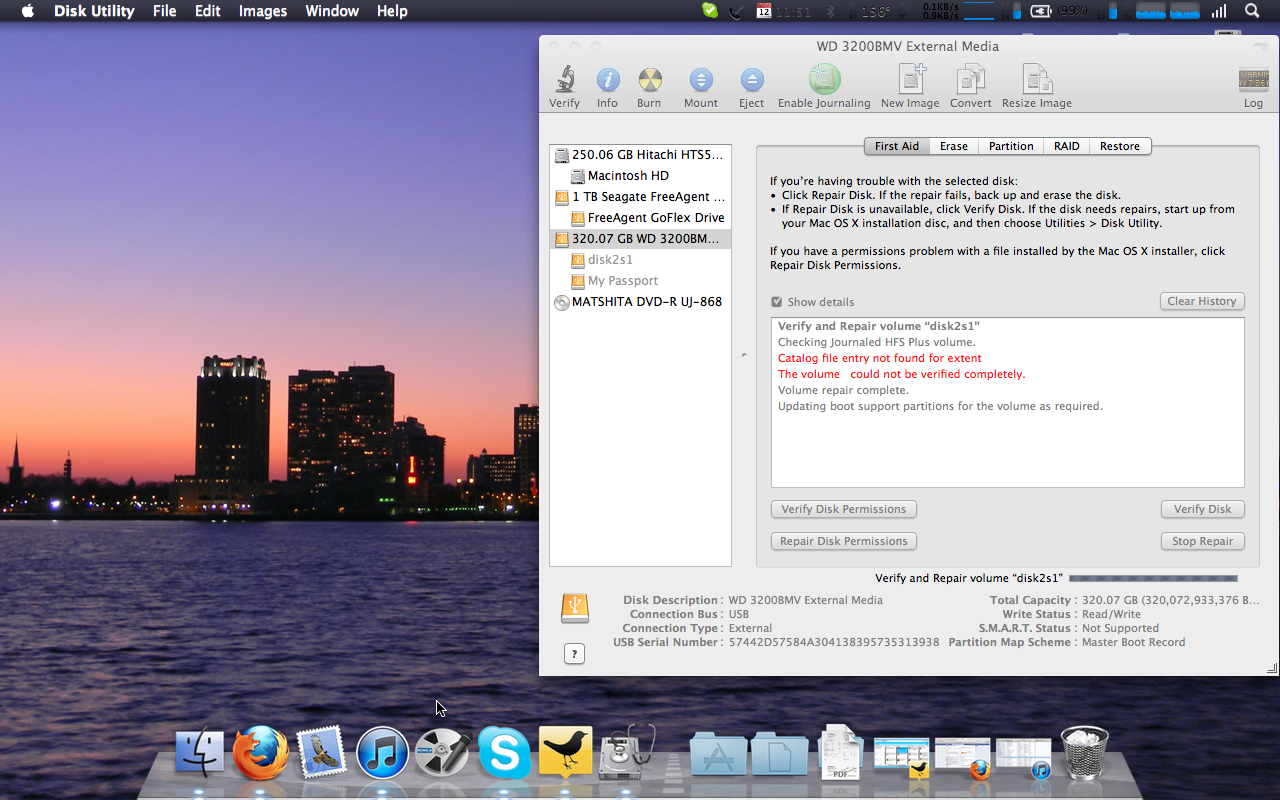Click the Resize Image toolbar icon
Image resolution: width=1280 pixels, height=800 pixels.
tap(1037, 79)
